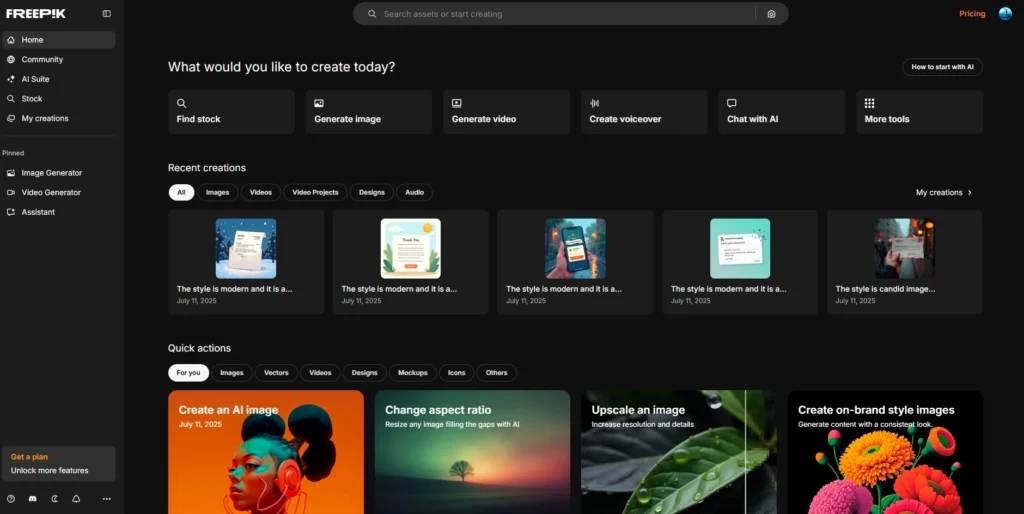
Task: Open the Thank You card creation thumbnail
Action: (x=410, y=249)
